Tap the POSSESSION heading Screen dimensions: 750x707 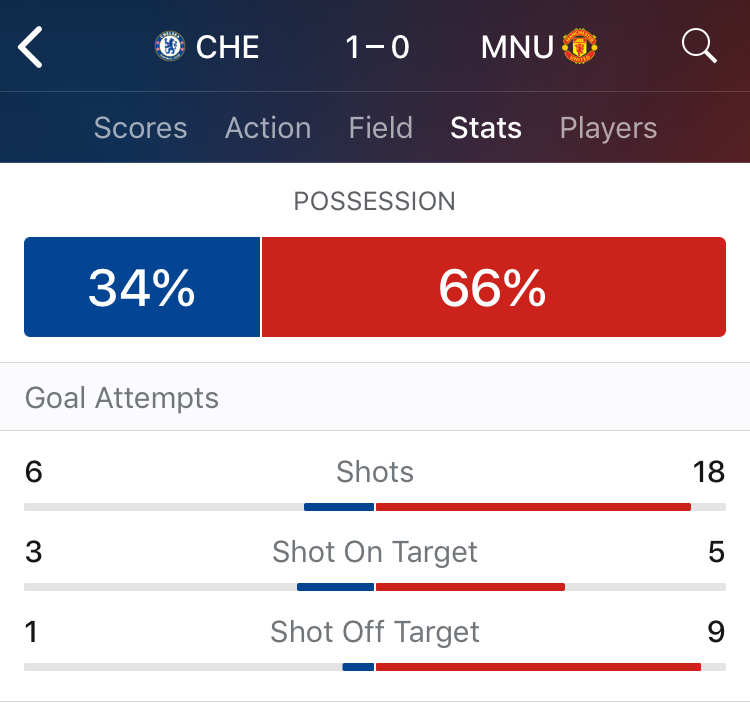point(375,201)
